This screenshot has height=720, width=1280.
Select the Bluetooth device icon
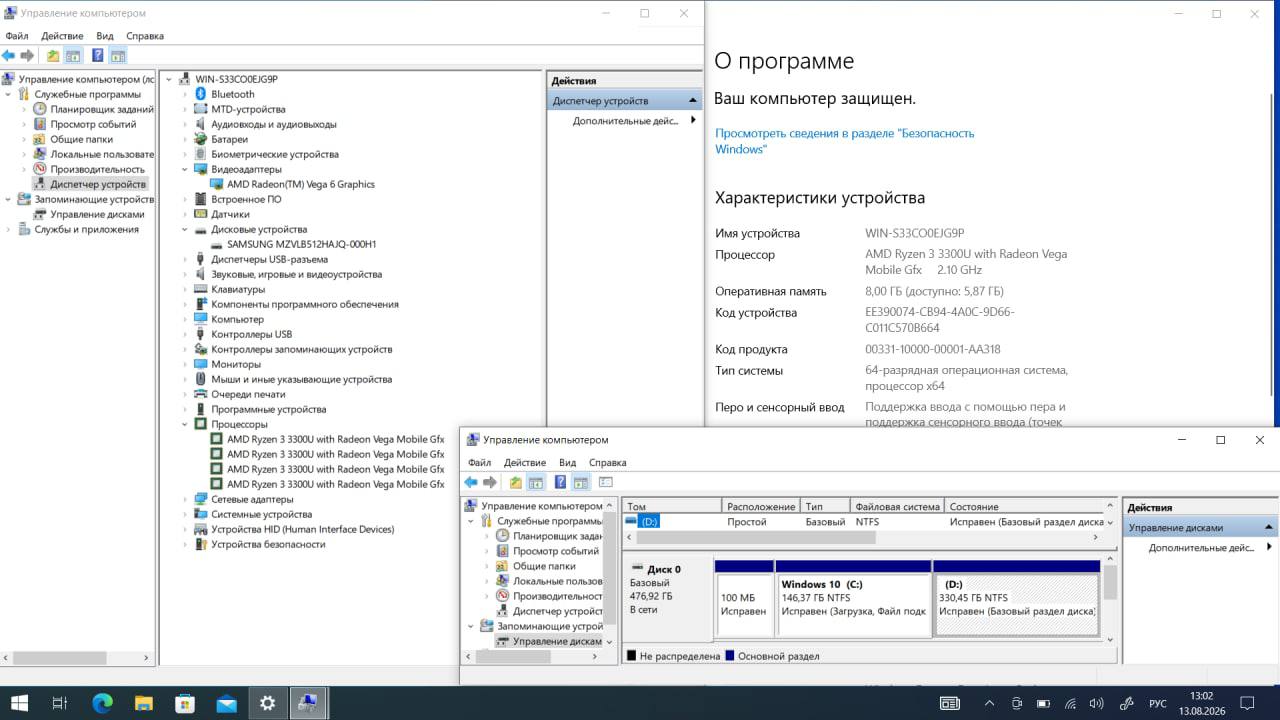click(201, 94)
